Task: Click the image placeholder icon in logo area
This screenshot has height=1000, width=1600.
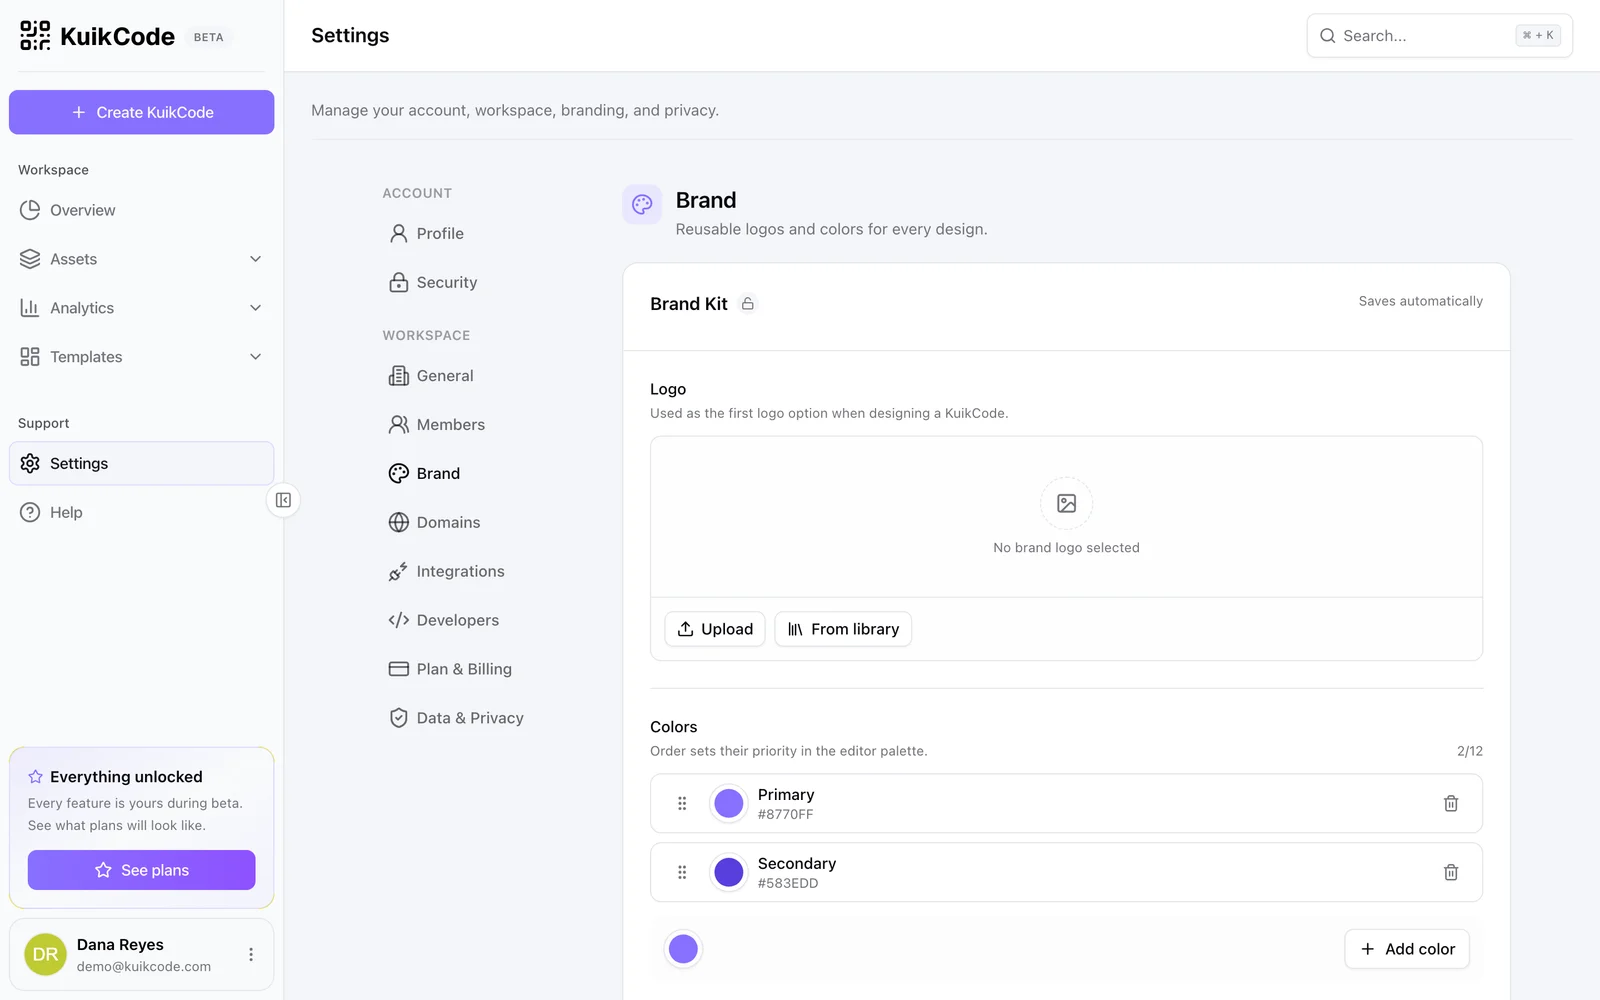Action: tap(1066, 503)
